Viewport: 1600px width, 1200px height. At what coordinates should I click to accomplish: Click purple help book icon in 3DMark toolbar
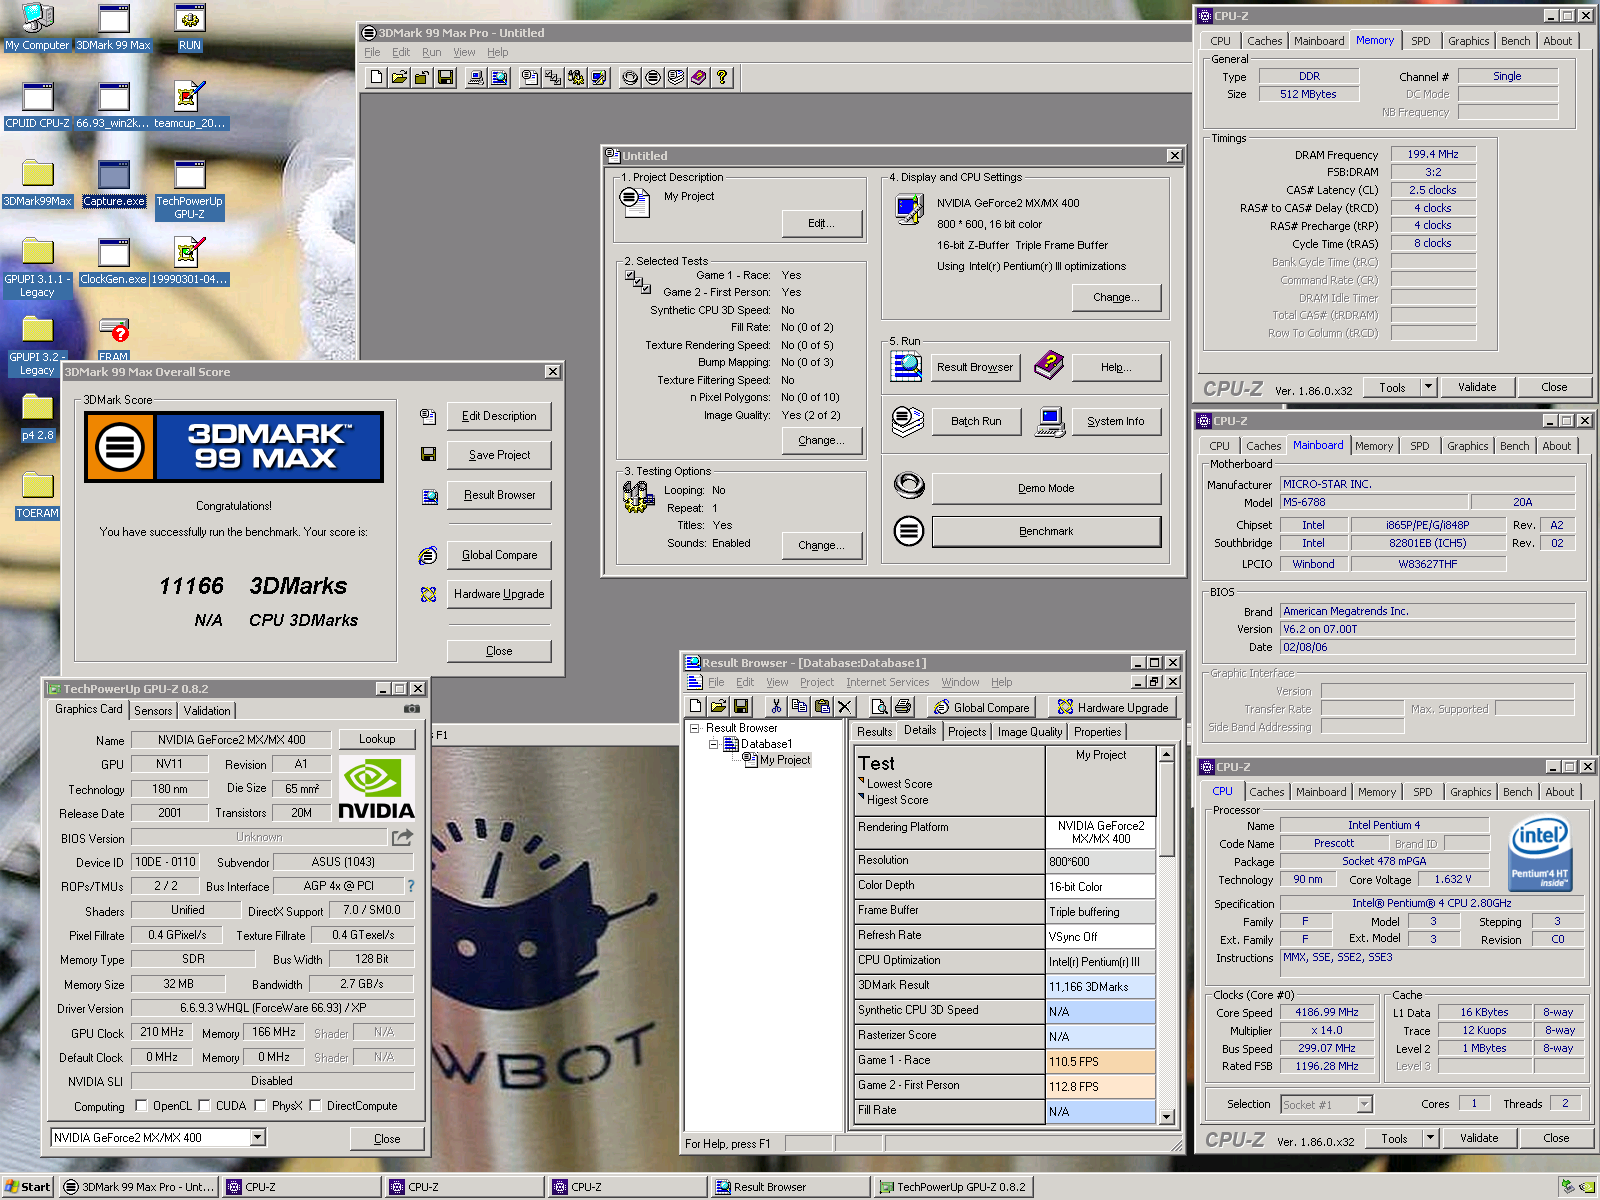699,77
